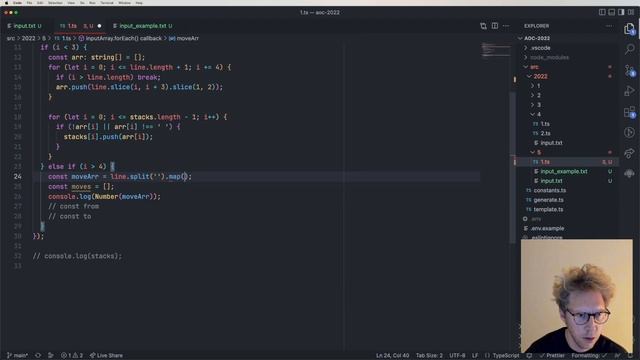The image size is (640, 360).
Task: Open the Extensions view
Action: pyautogui.click(x=629, y=111)
